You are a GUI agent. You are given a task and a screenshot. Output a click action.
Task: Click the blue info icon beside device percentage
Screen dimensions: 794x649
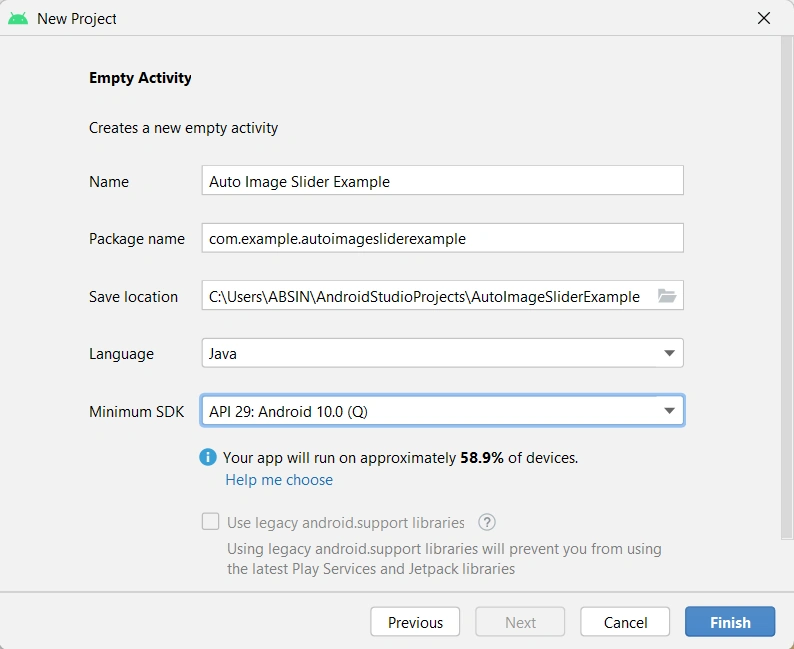208,457
